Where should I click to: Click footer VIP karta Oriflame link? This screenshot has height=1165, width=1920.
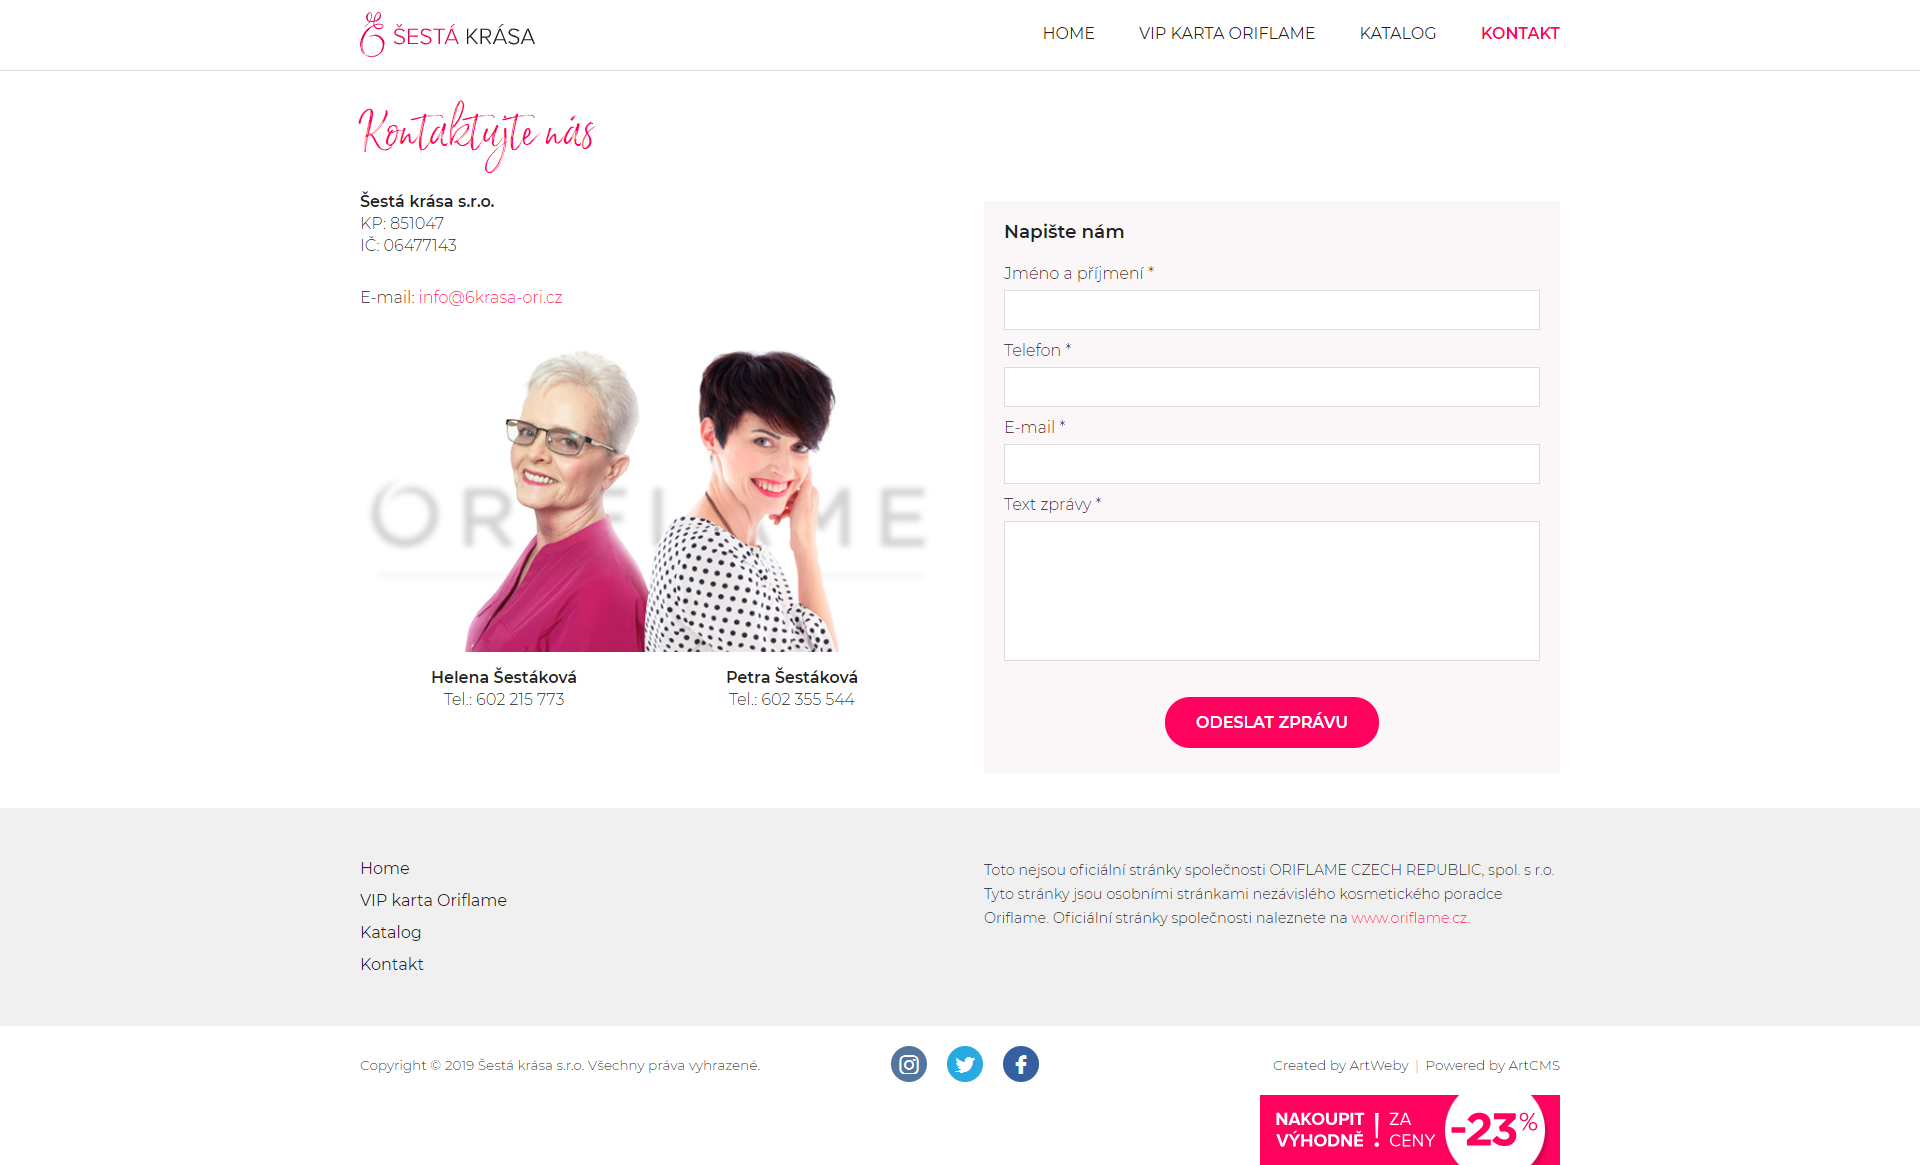[433, 900]
